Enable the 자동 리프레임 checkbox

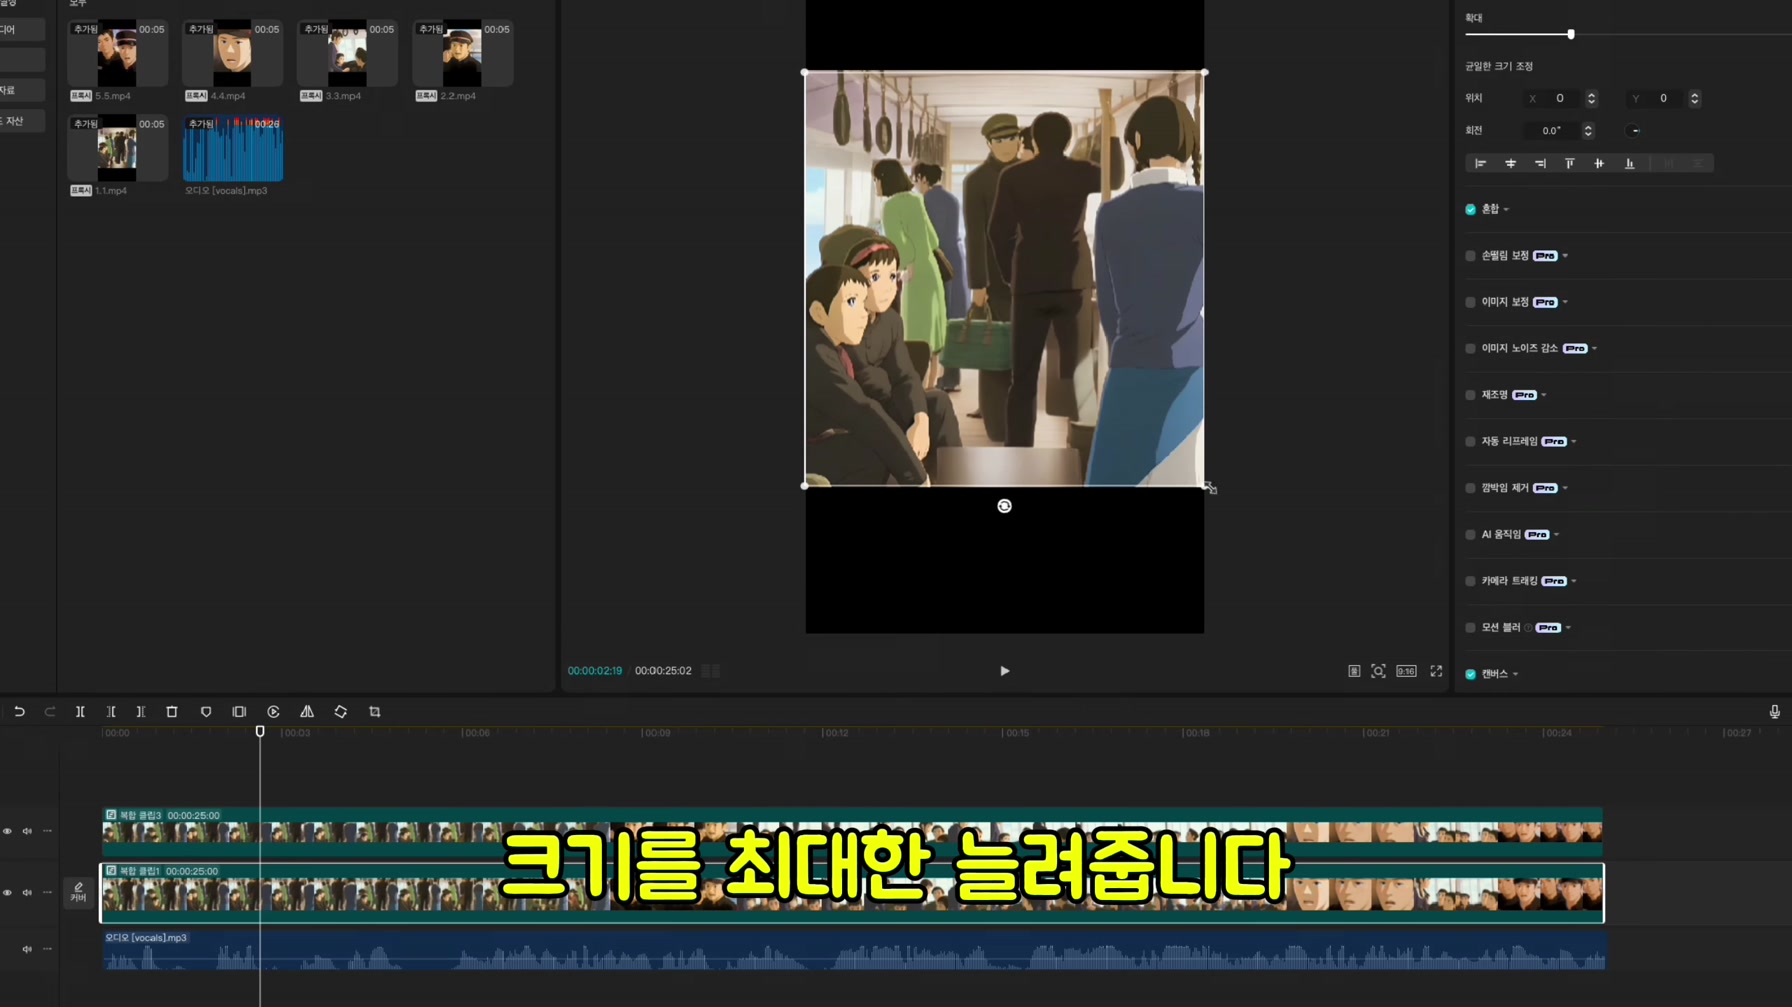point(1470,442)
